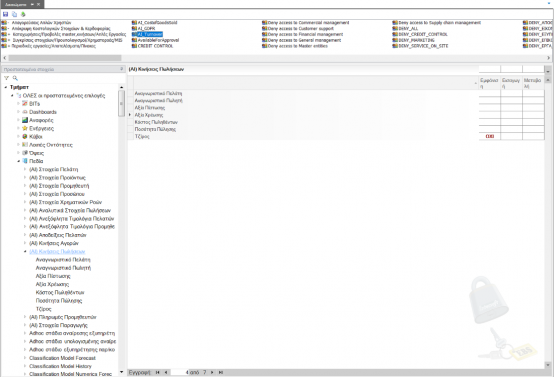Click icon of 'Deny access to Customer support'
Image resolution: width=554 pixels, height=377 pixels.
[264, 29]
